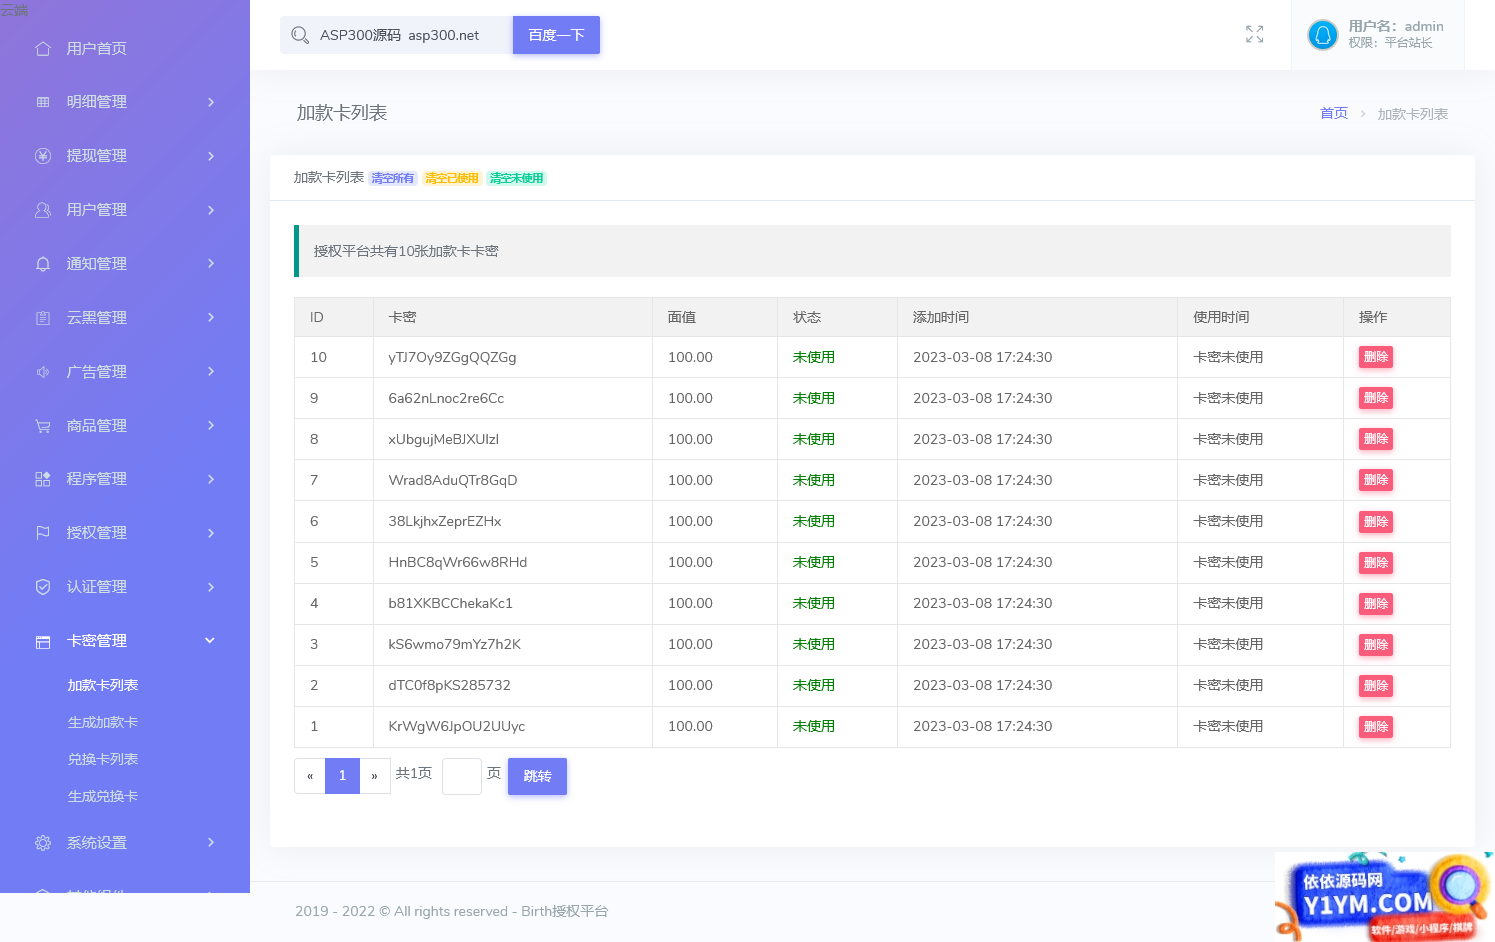Delete card b81XKBCChekaKc1
This screenshot has height=942, width=1495.
(1376, 604)
